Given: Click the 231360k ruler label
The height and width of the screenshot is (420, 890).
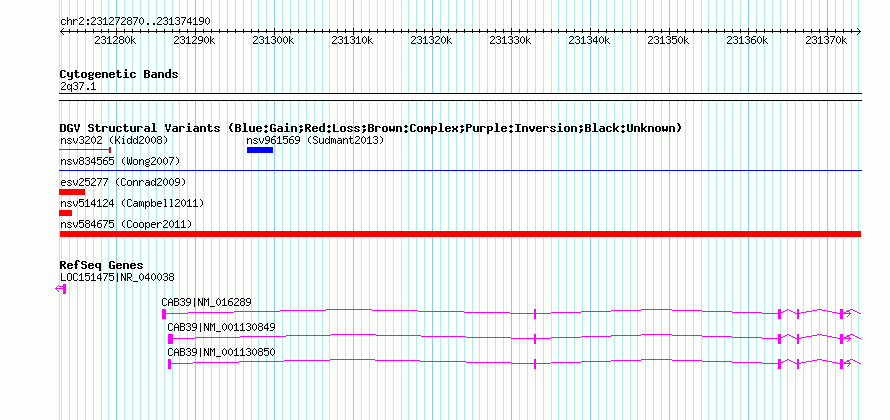Looking at the screenshot, I should (x=748, y=40).
